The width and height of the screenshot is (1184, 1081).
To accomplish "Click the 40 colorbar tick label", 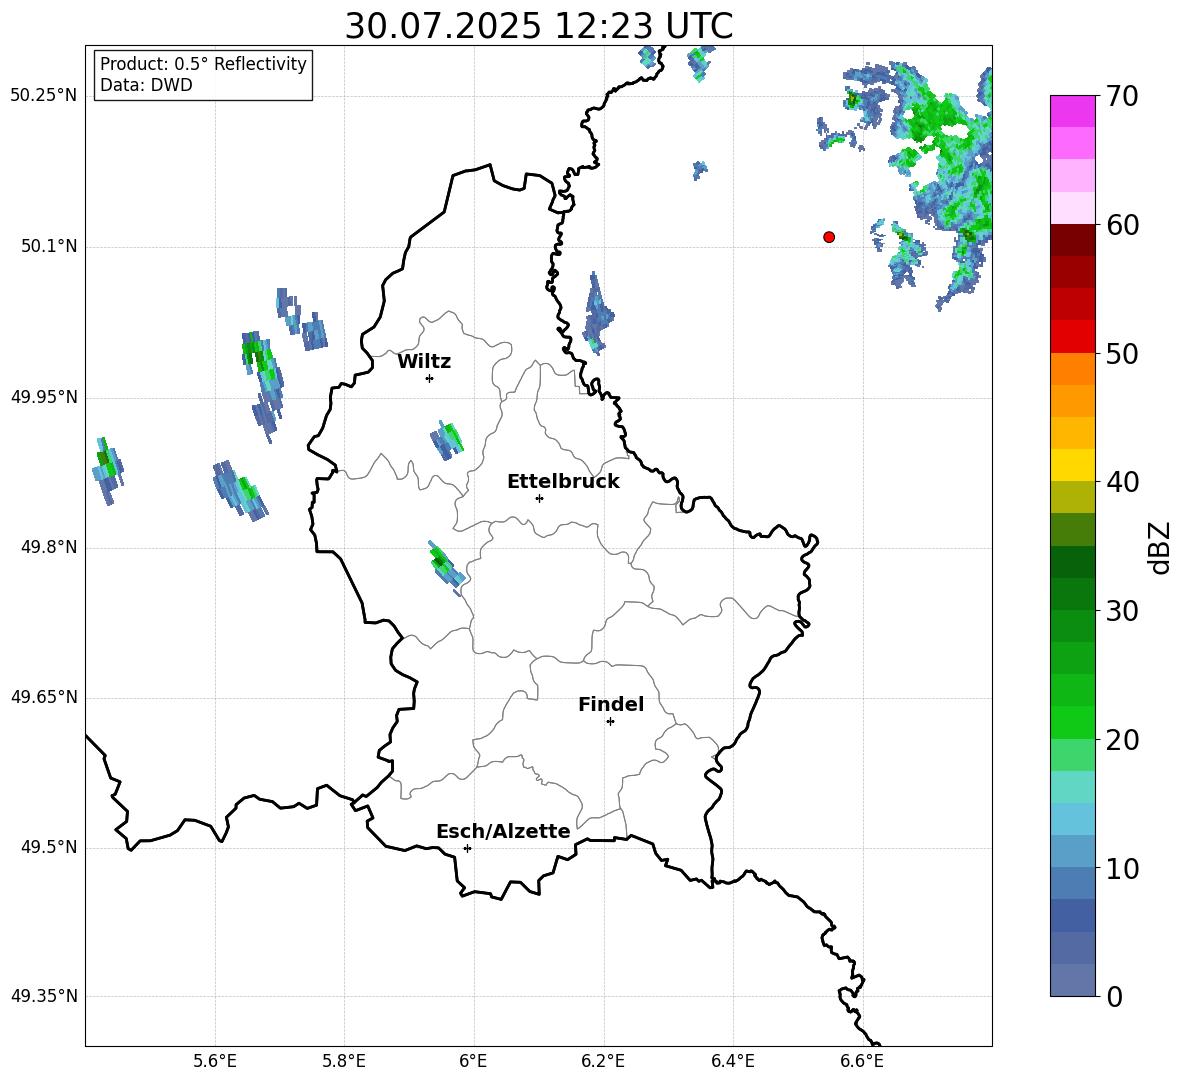I will tap(1122, 482).
